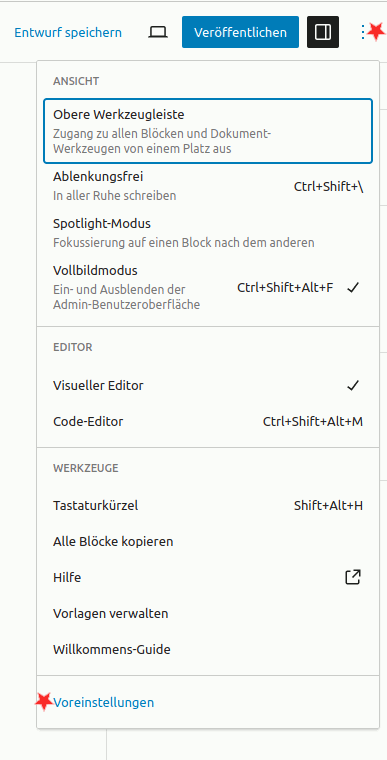Viewport: 387px width, 760px height.
Task: Click Entwurf speichern link
Action: 68,32
